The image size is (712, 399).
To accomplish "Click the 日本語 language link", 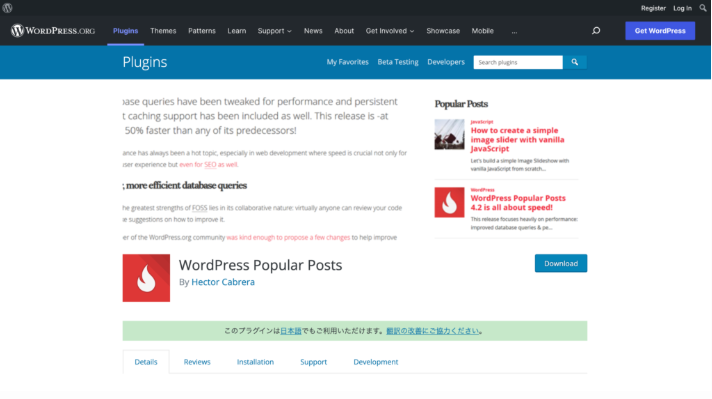I will [291, 331].
